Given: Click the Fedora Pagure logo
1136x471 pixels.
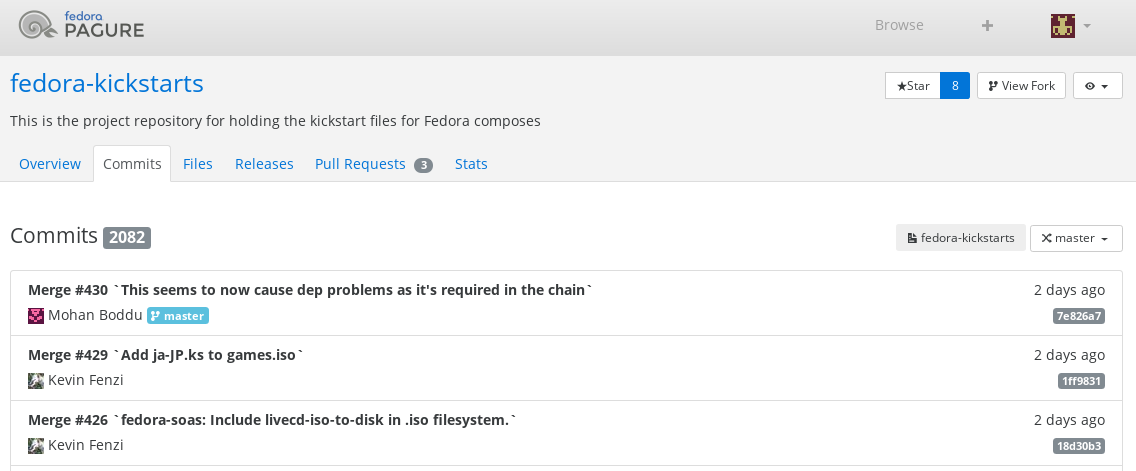Looking at the screenshot, I should [82, 25].
